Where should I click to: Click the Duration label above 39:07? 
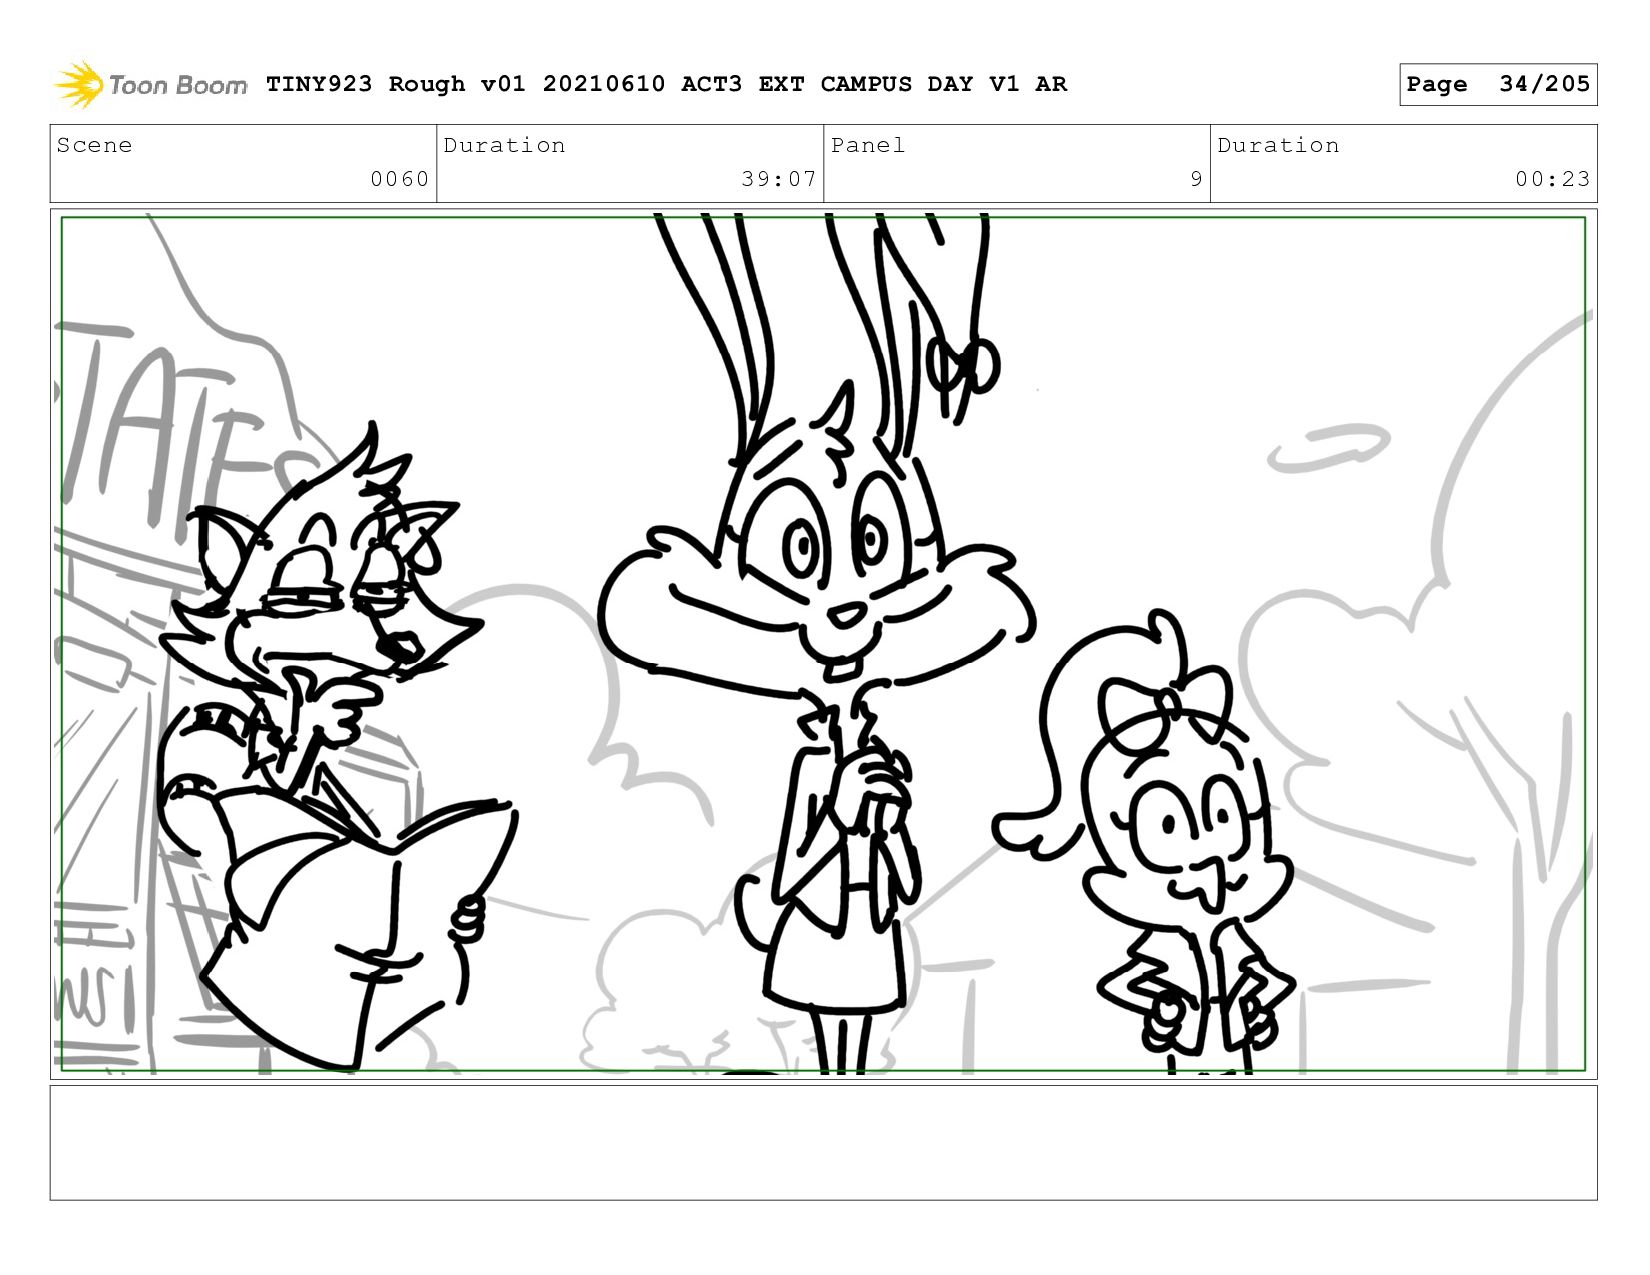click(x=504, y=146)
